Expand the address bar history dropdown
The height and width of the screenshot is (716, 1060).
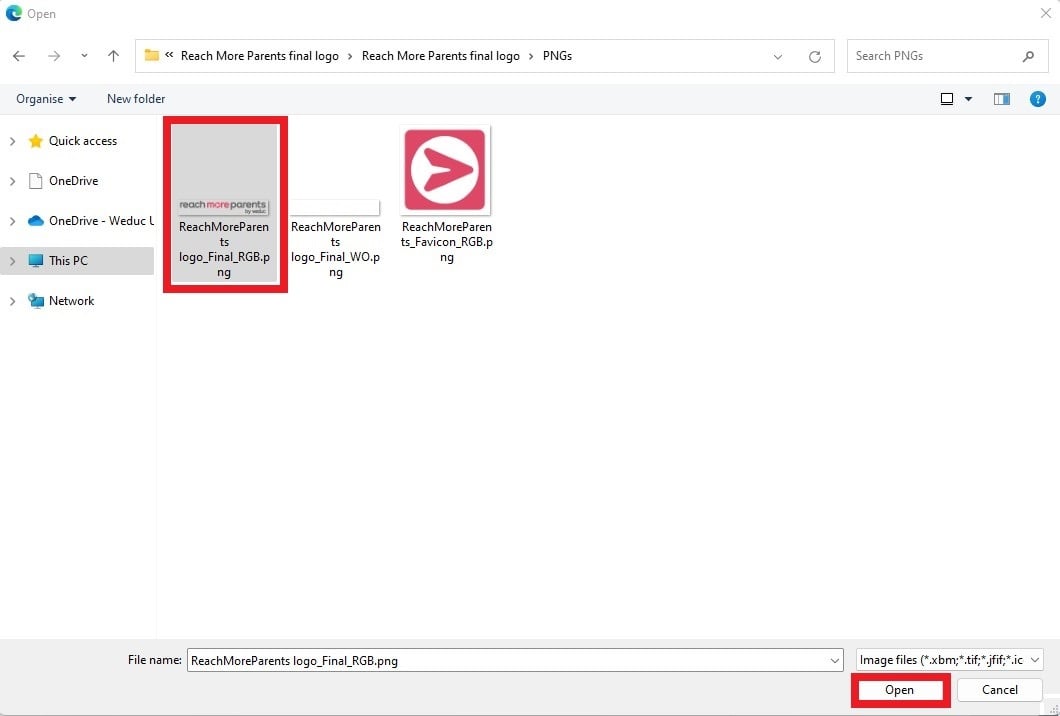coord(778,57)
